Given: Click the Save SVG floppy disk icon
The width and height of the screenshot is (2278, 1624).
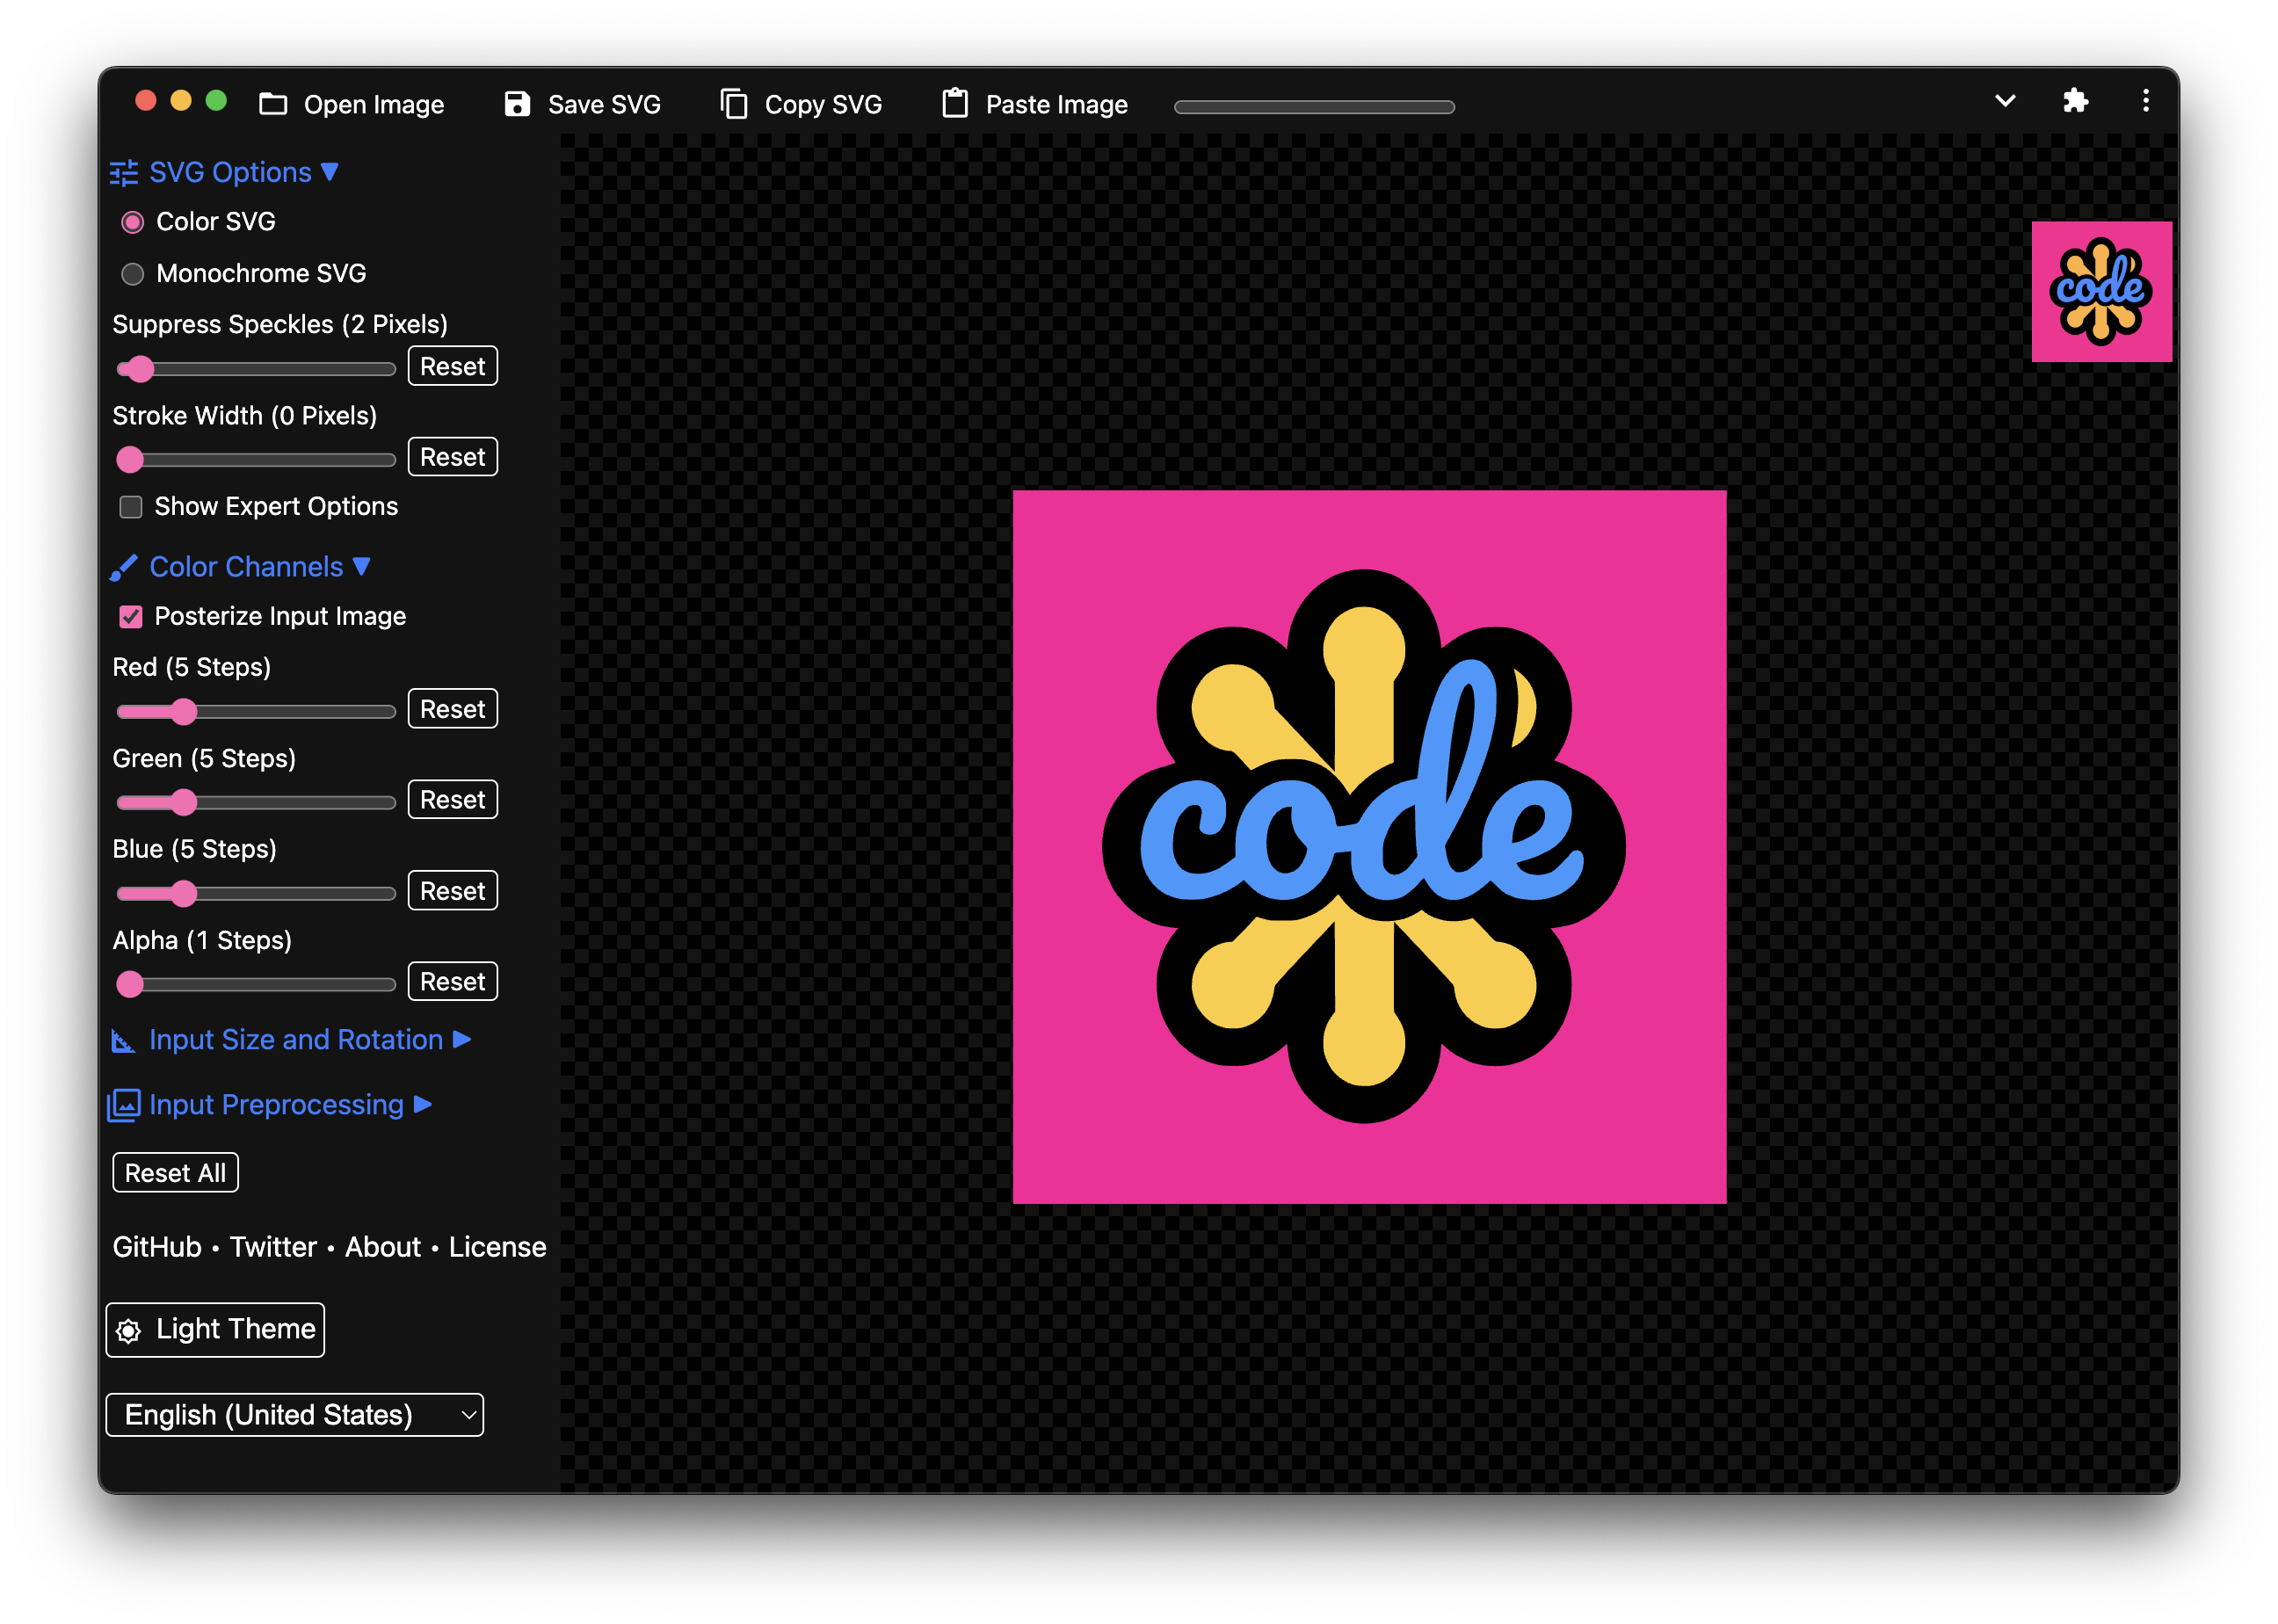Looking at the screenshot, I should click(x=517, y=104).
